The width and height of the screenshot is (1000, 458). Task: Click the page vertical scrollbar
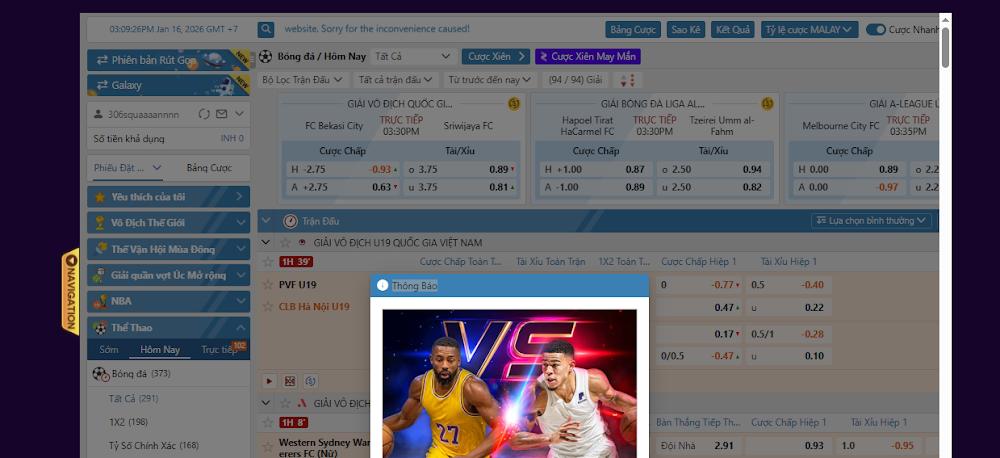[945, 45]
